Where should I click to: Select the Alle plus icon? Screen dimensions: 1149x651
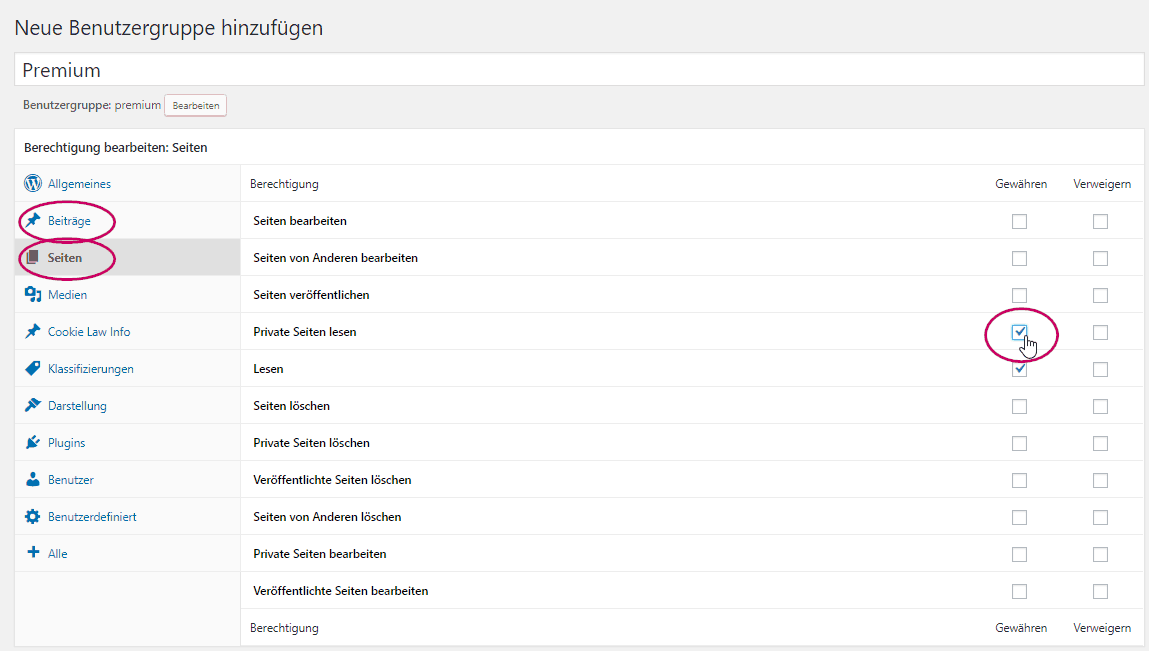coord(31,553)
